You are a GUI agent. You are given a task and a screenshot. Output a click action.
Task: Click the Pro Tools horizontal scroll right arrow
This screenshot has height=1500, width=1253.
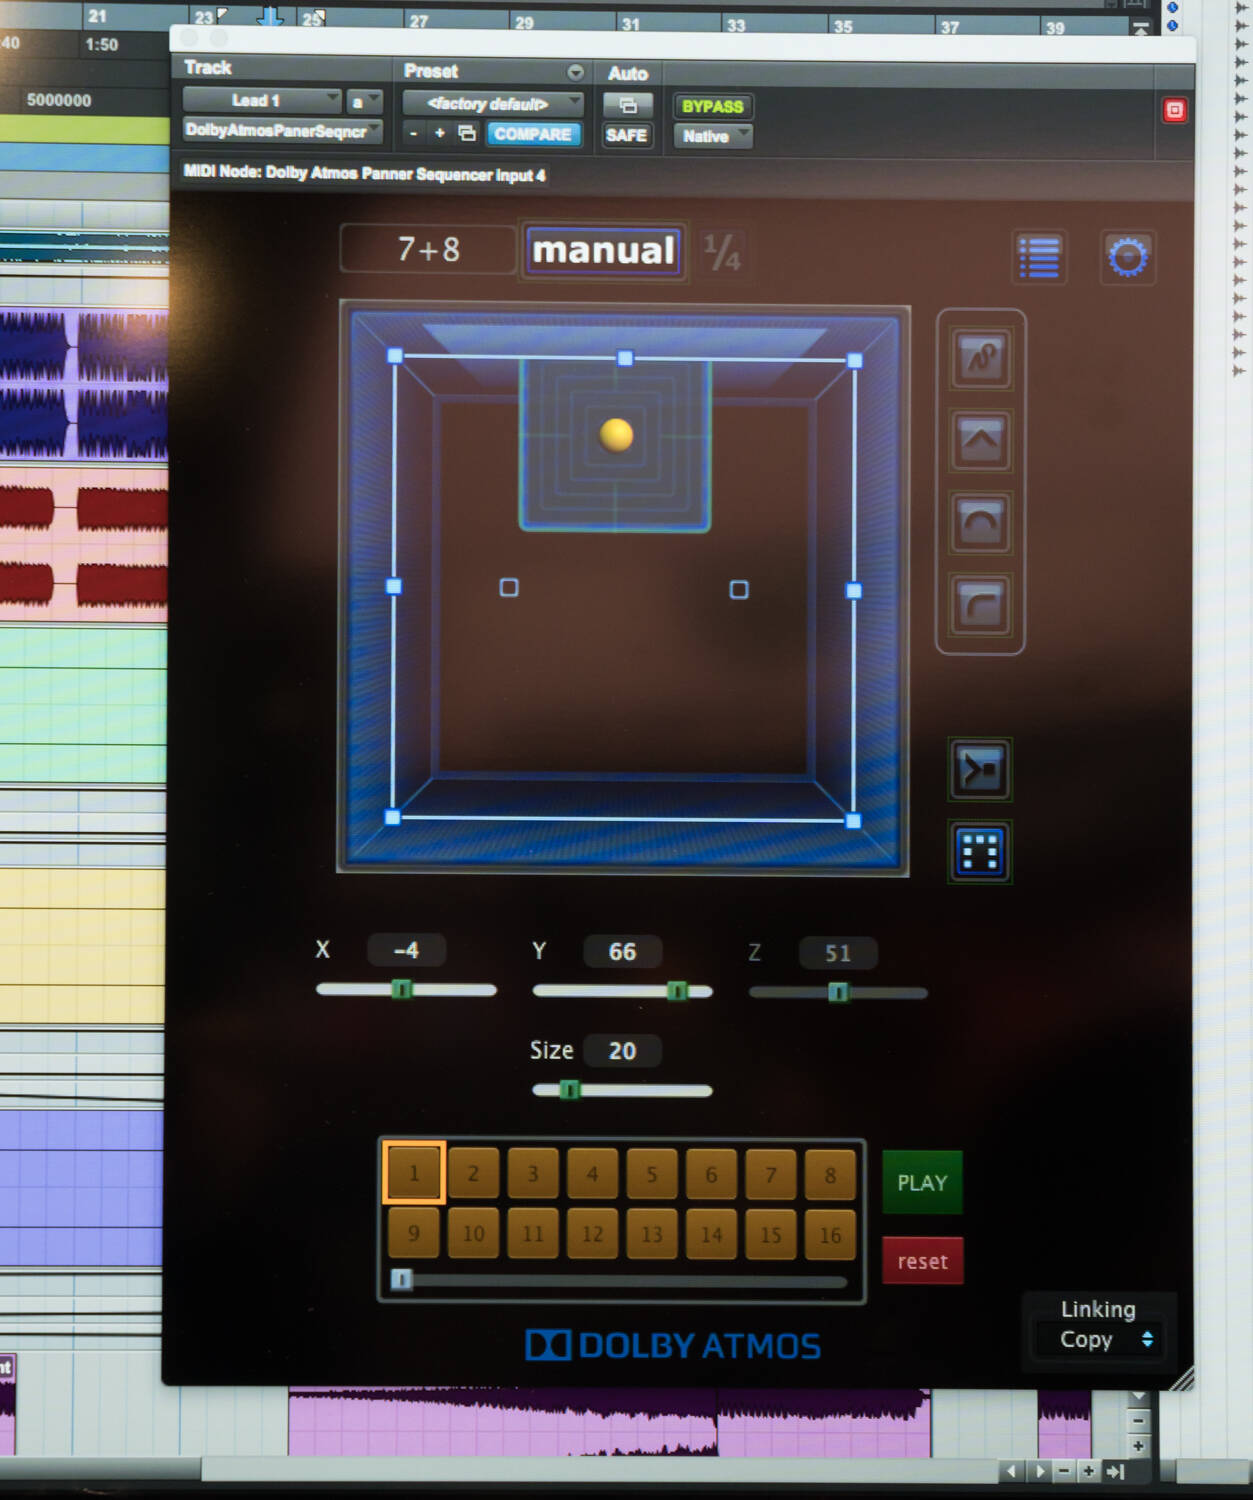[x=1040, y=1471]
